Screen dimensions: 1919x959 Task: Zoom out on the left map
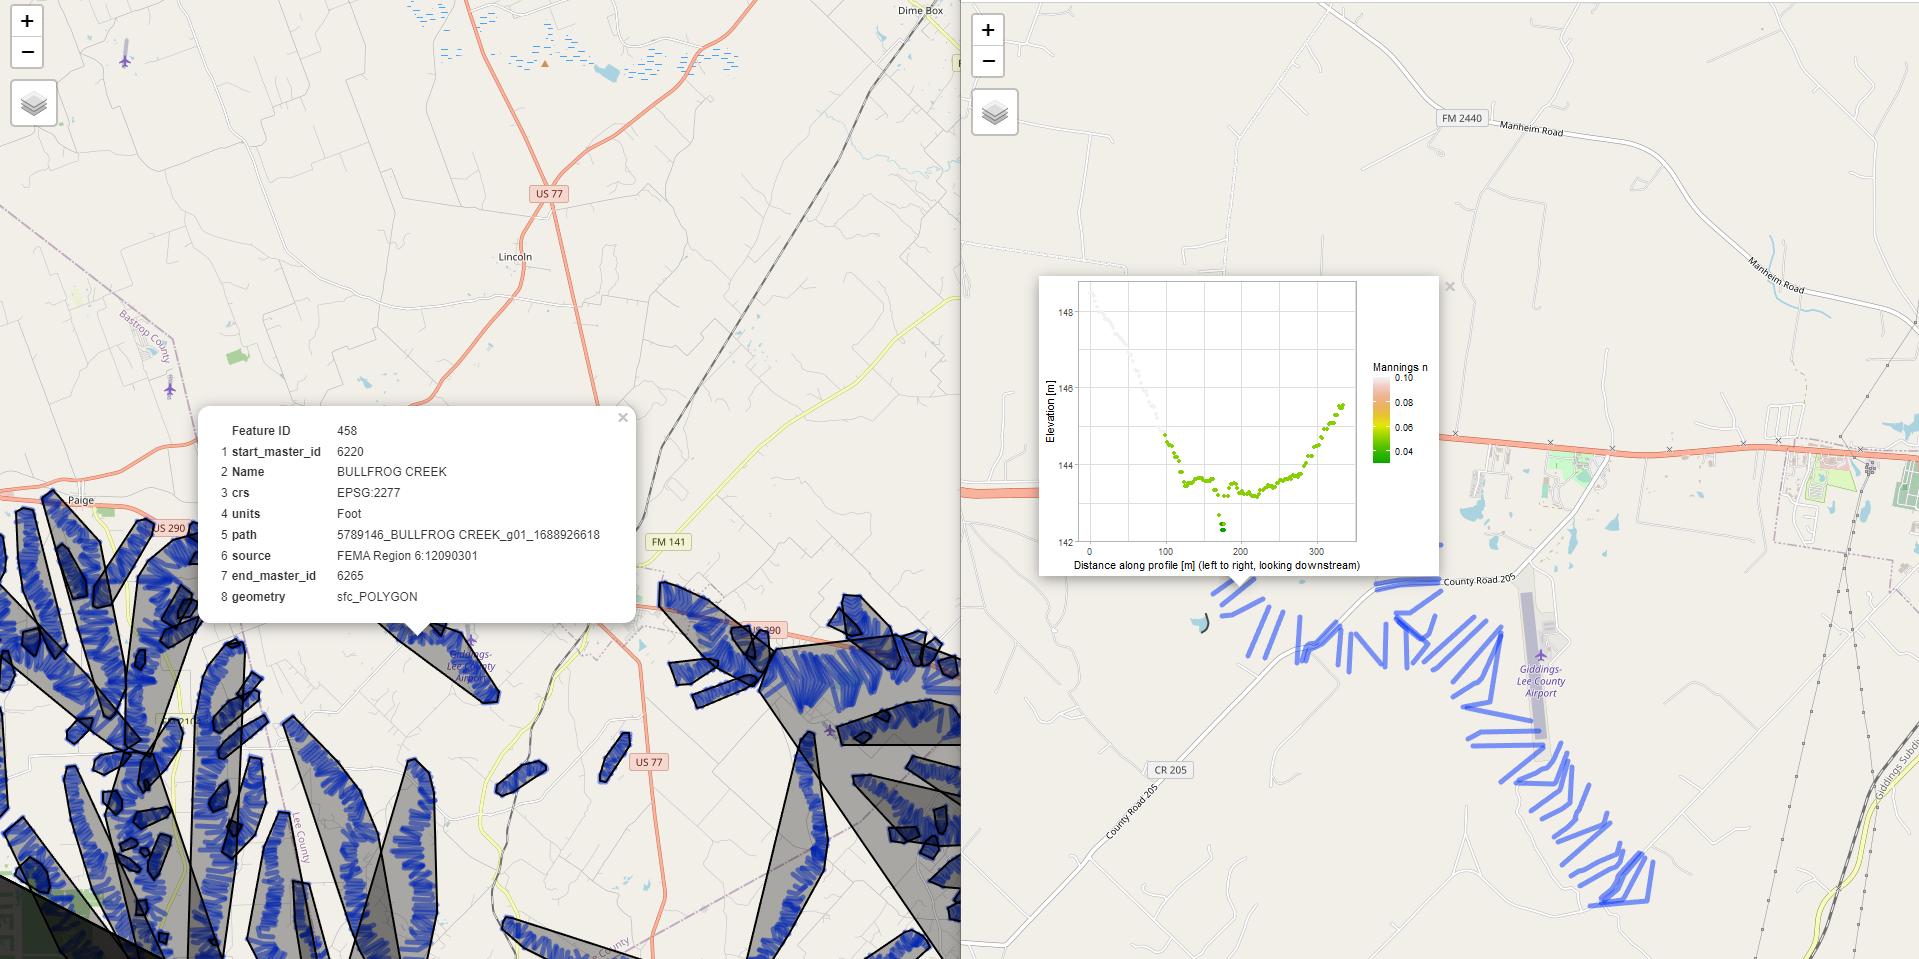pyautogui.click(x=27, y=52)
